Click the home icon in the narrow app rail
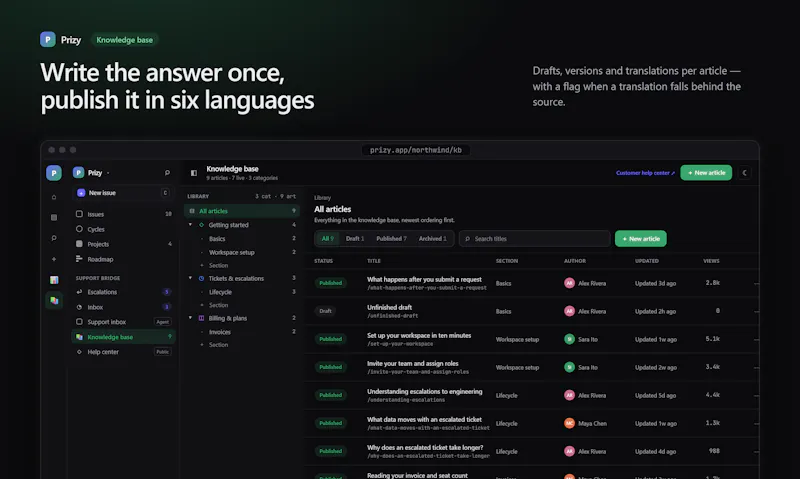800x479 pixels. click(54, 197)
